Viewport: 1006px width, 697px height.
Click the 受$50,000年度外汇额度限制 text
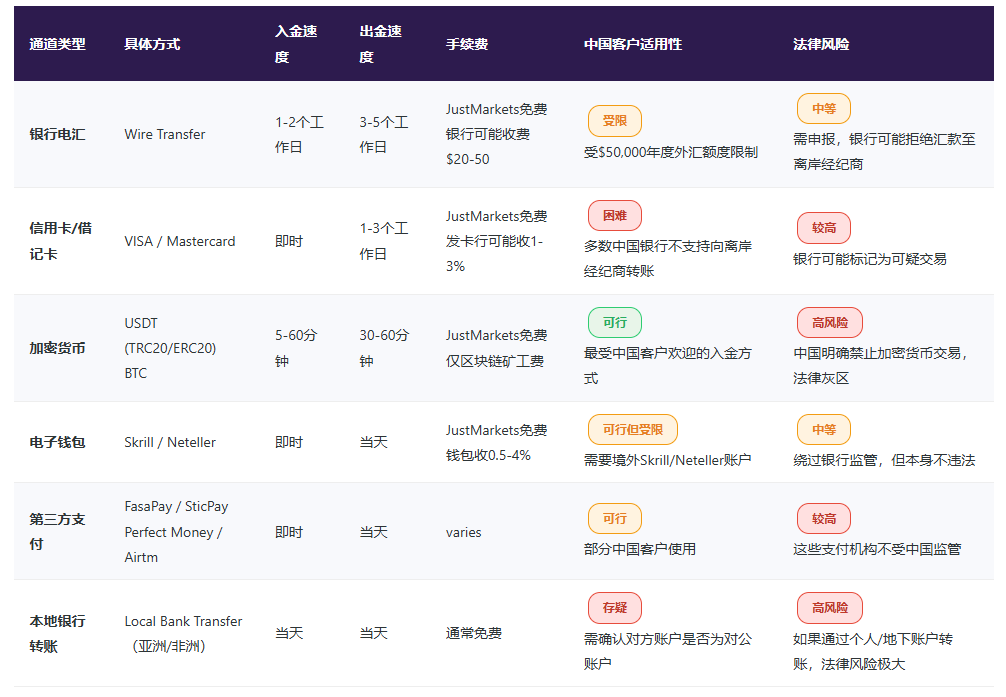point(670,153)
